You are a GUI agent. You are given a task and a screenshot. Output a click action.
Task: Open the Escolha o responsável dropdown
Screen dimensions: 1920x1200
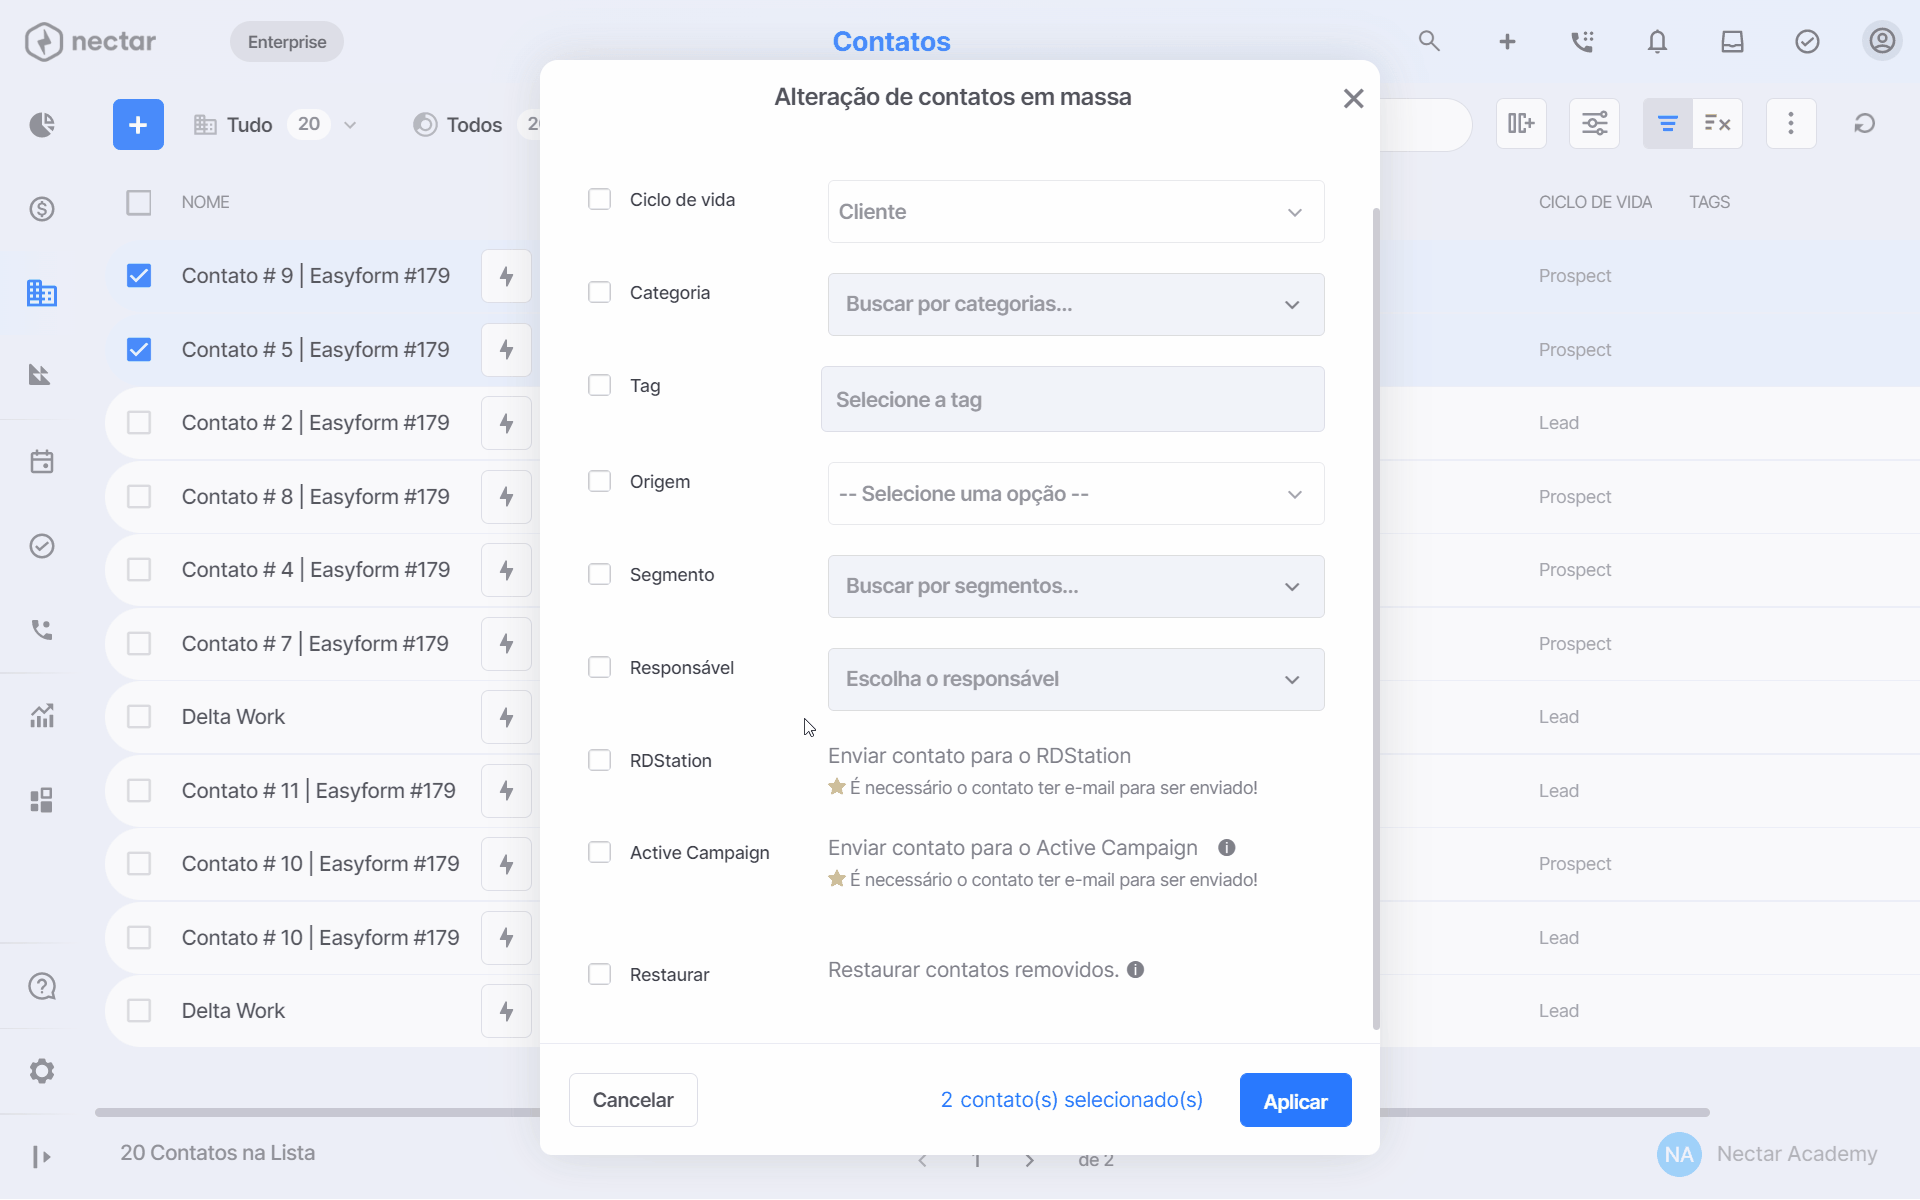(1076, 680)
